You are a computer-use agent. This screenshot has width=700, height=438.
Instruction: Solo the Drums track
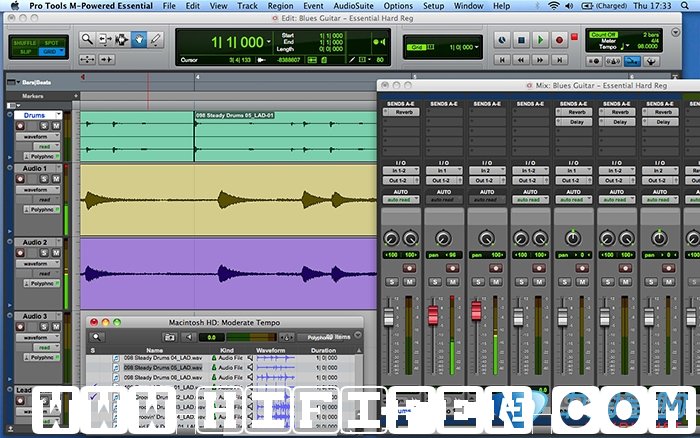click(44, 126)
